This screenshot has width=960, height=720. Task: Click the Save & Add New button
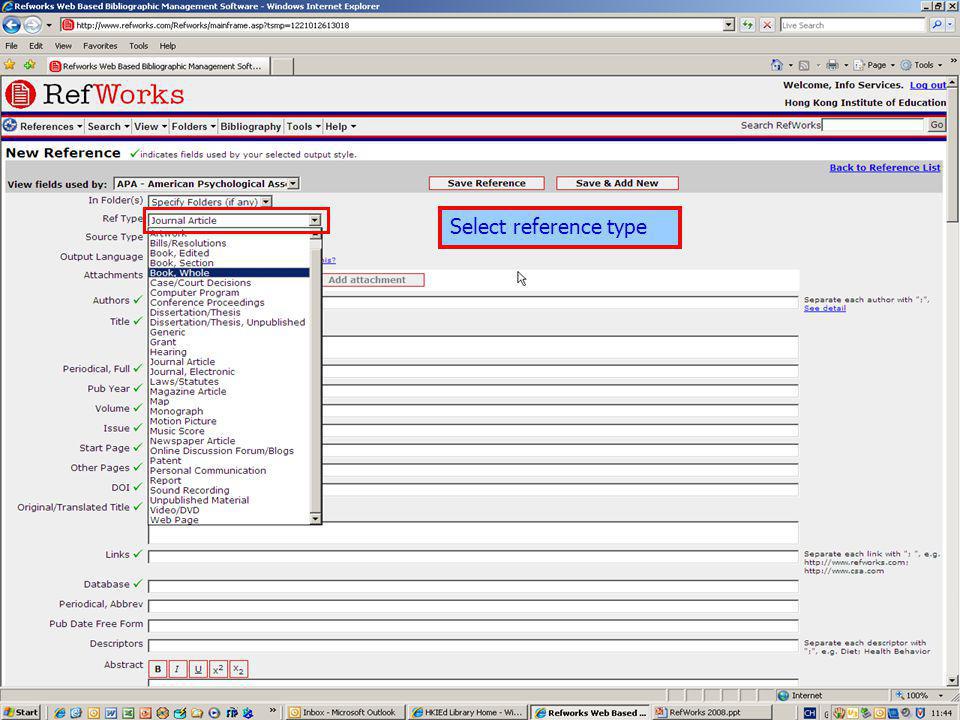(x=617, y=183)
